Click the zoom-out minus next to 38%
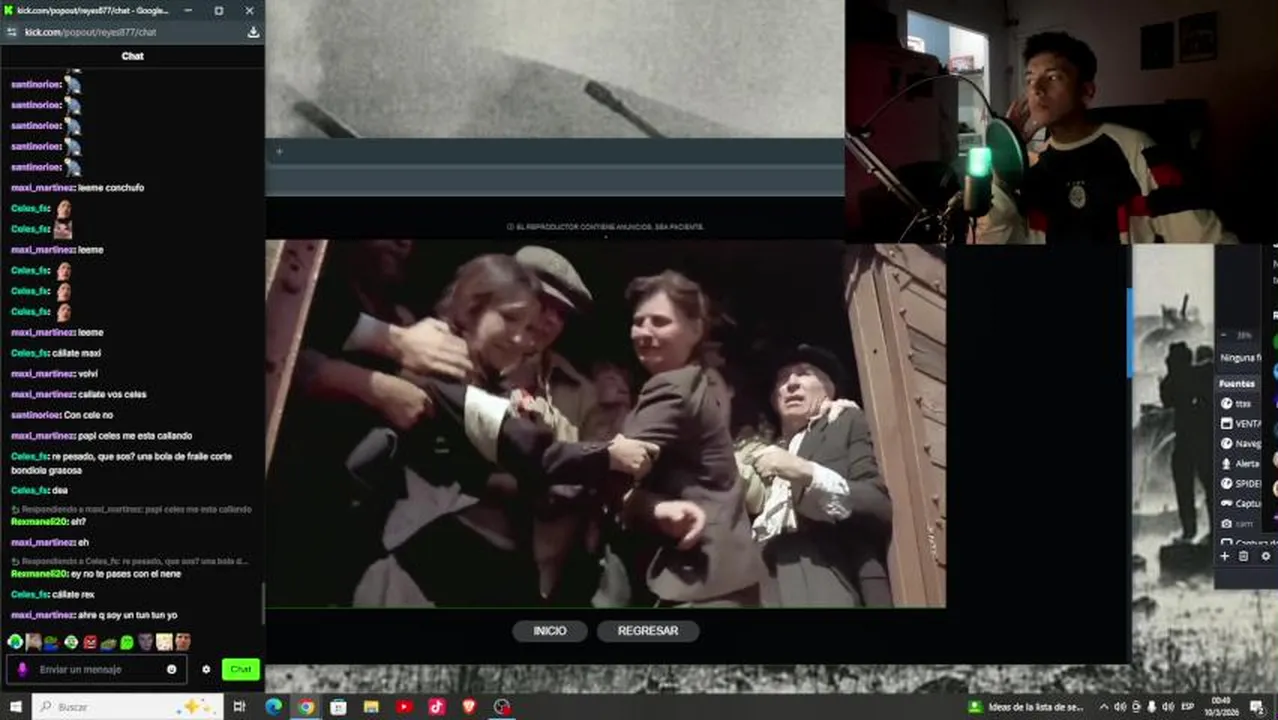Image resolution: width=1278 pixels, height=720 pixels. point(1224,336)
